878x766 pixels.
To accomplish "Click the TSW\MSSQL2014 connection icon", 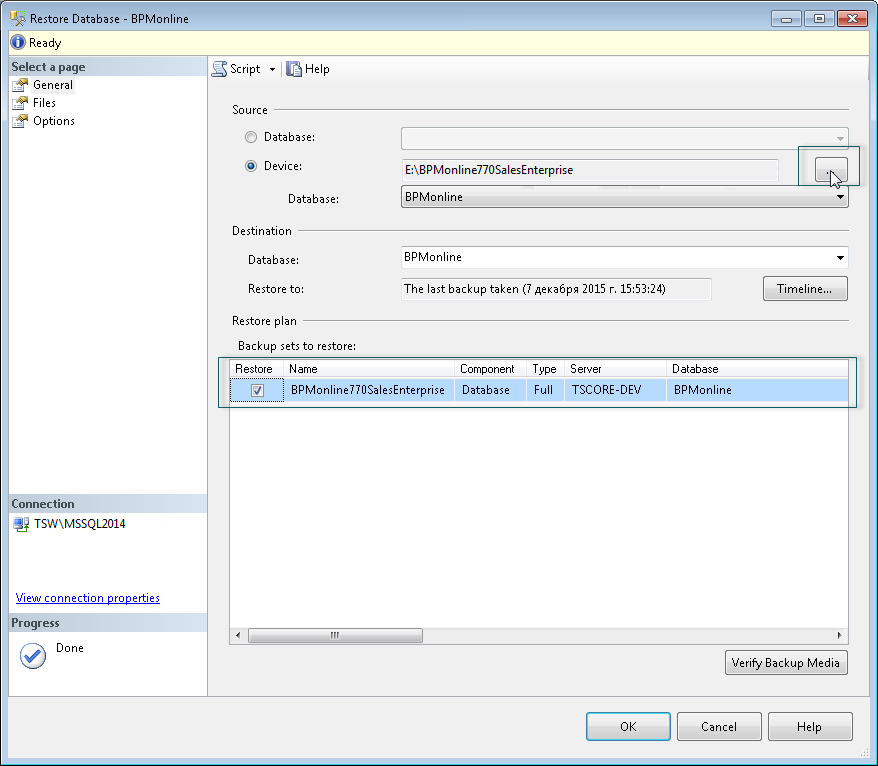I will (21, 524).
